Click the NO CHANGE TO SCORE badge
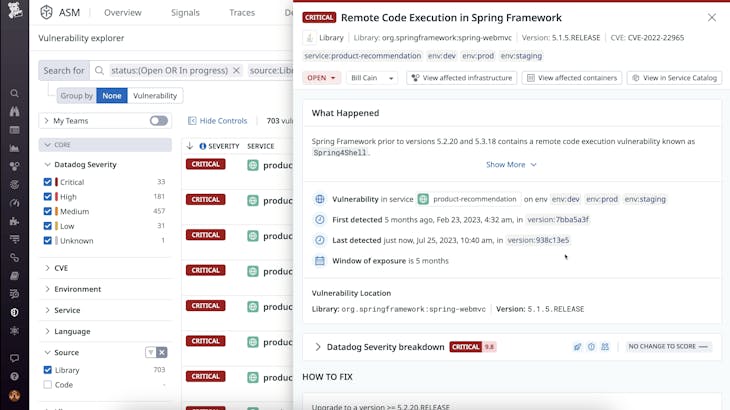The width and height of the screenshot is (730, 410). pyautogui.click(x=668, y=347)
